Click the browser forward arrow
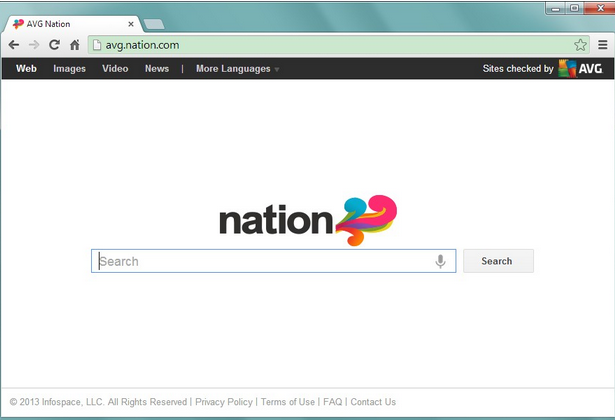615x420 pixels. [34, 45]
